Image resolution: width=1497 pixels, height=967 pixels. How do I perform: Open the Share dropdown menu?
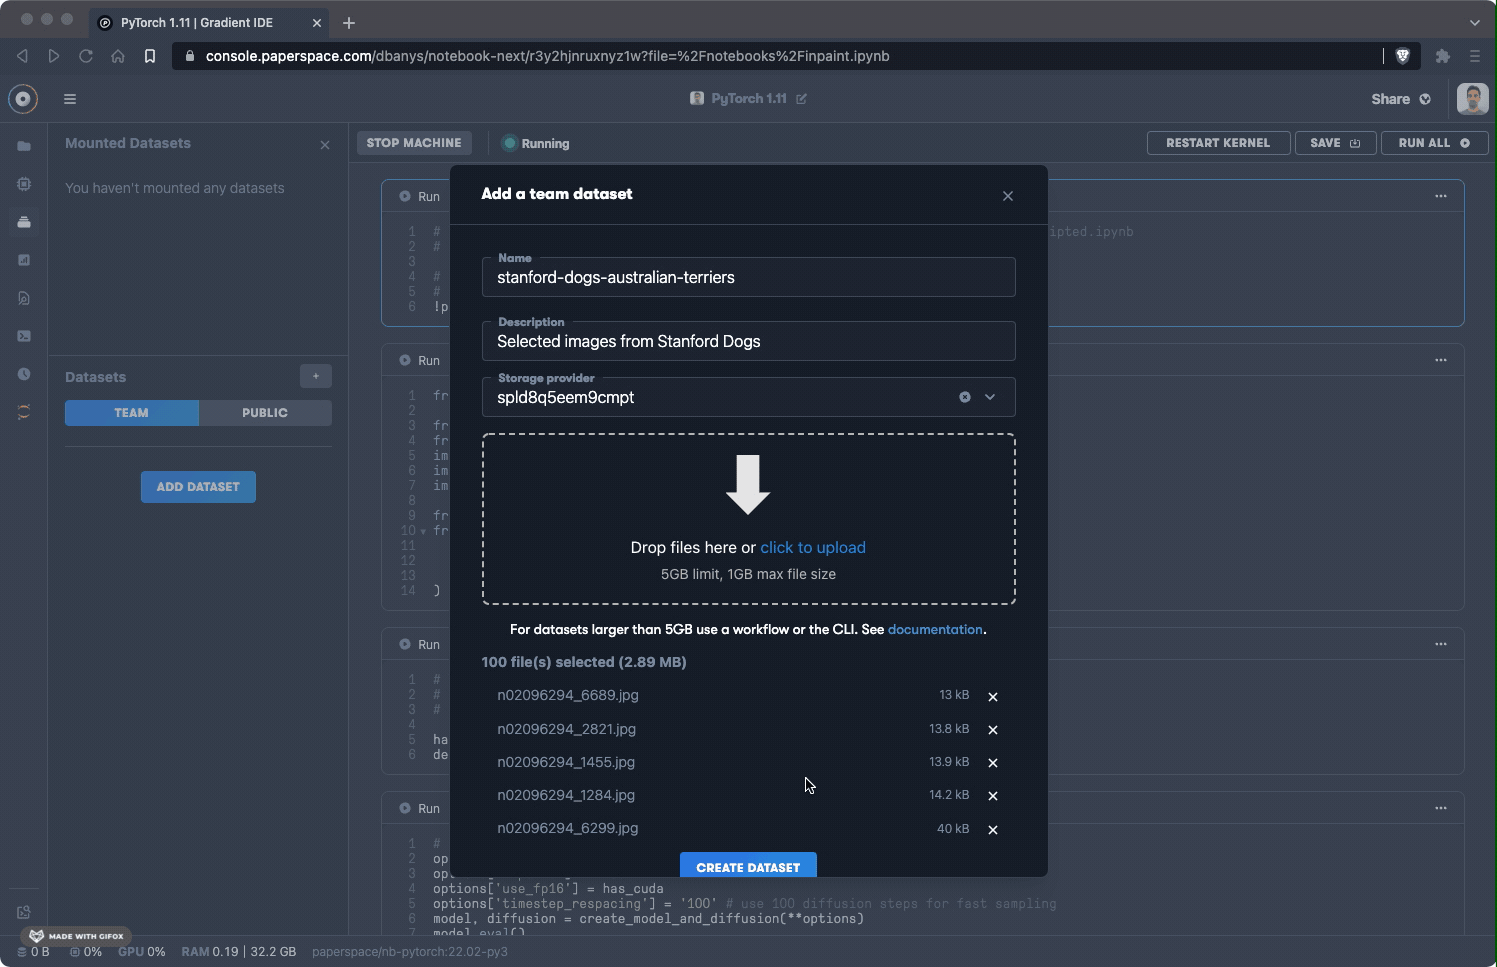[x=1400, y=99]
